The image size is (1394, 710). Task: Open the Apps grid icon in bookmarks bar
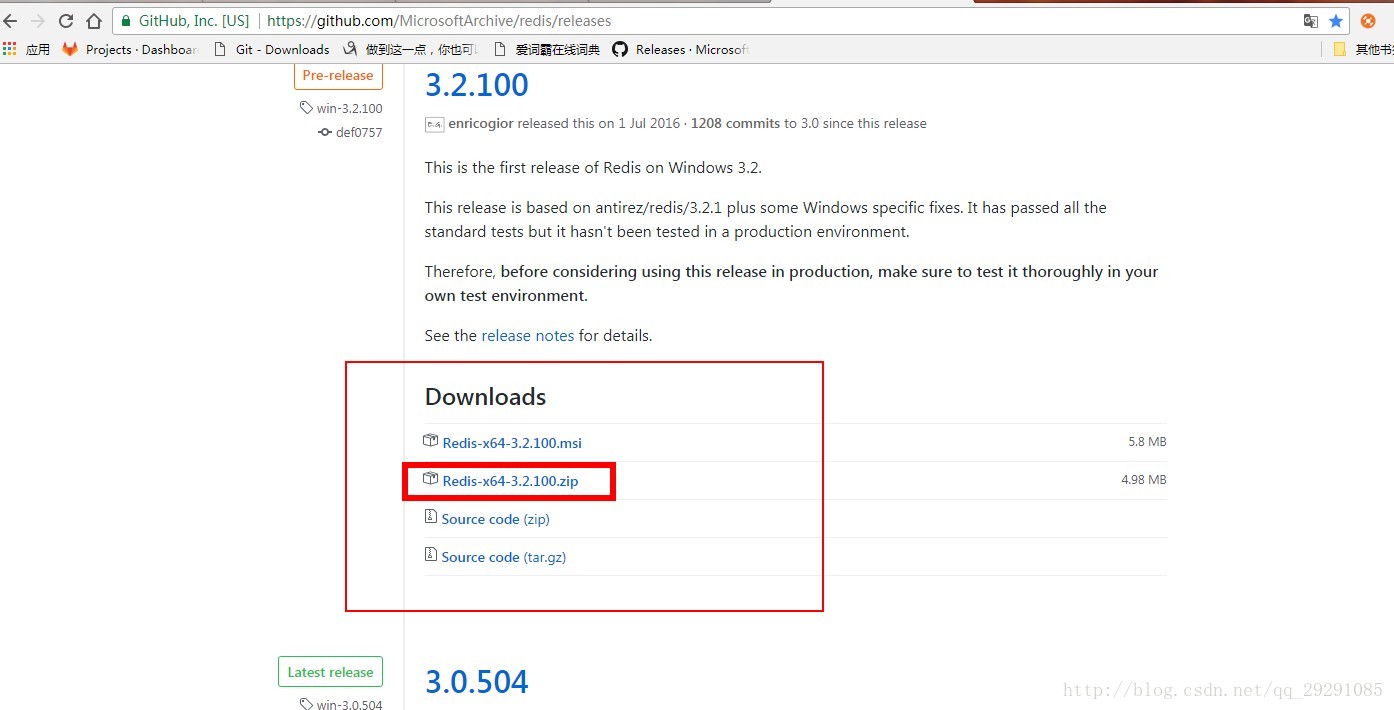tap(10, 49)
